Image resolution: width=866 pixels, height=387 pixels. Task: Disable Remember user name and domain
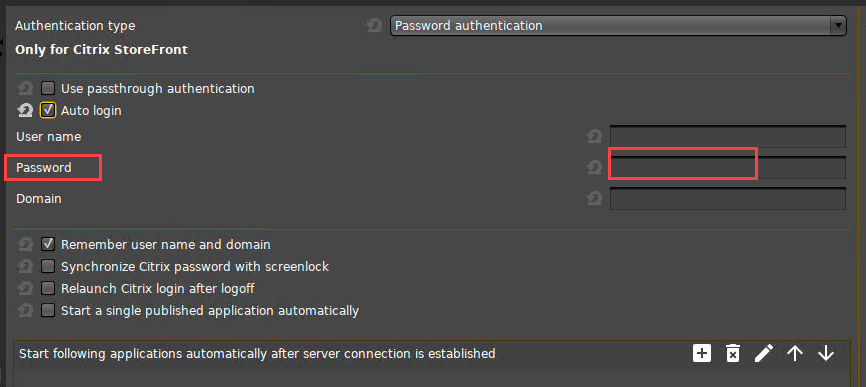coord(48,244)
